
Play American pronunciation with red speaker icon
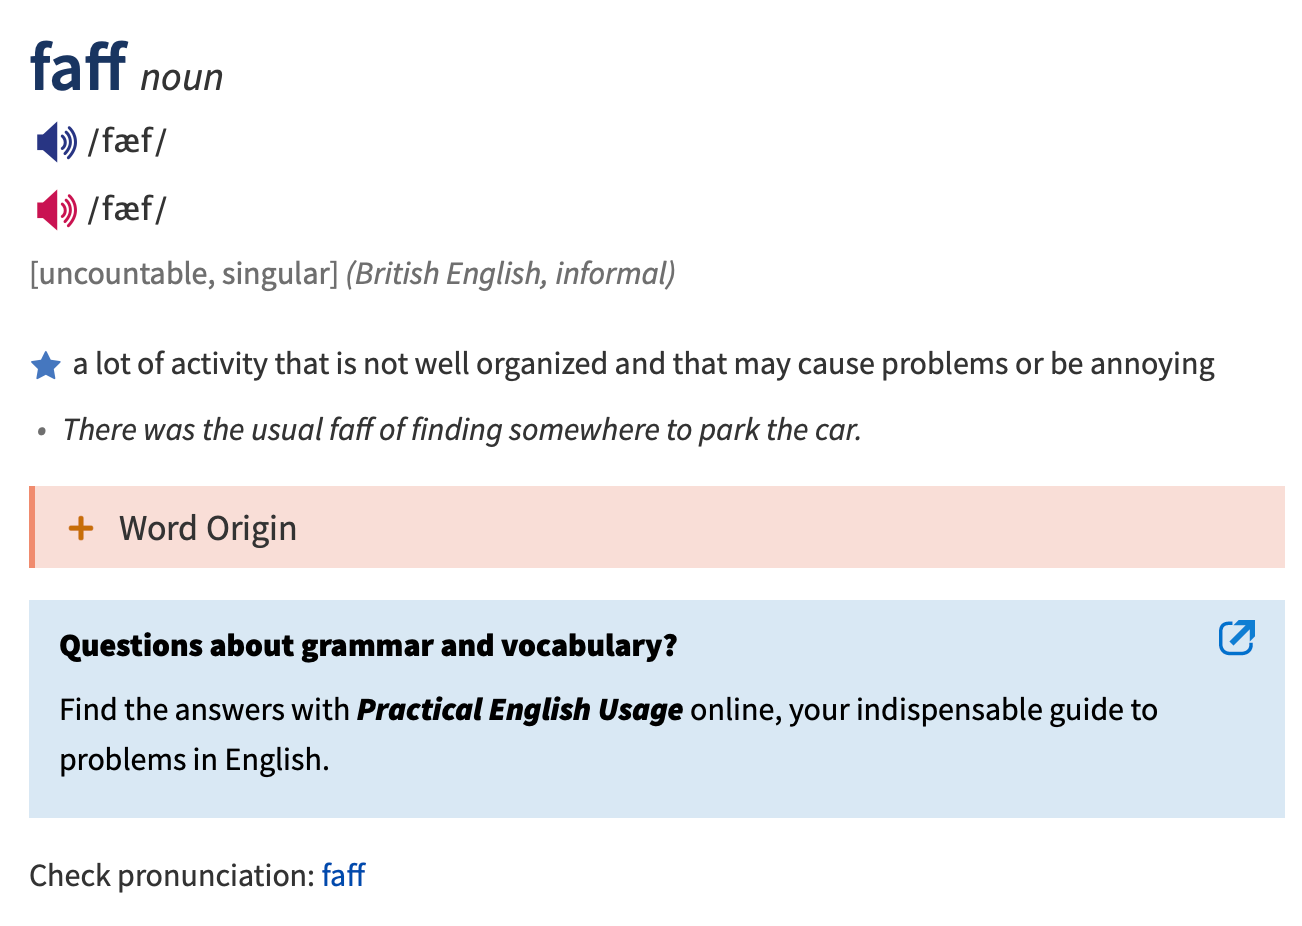(56, 210)
